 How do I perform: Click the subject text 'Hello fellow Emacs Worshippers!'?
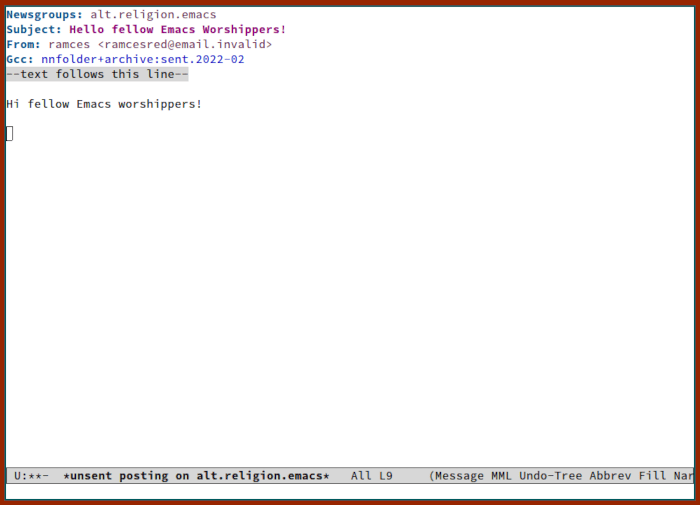click(177, 29)
